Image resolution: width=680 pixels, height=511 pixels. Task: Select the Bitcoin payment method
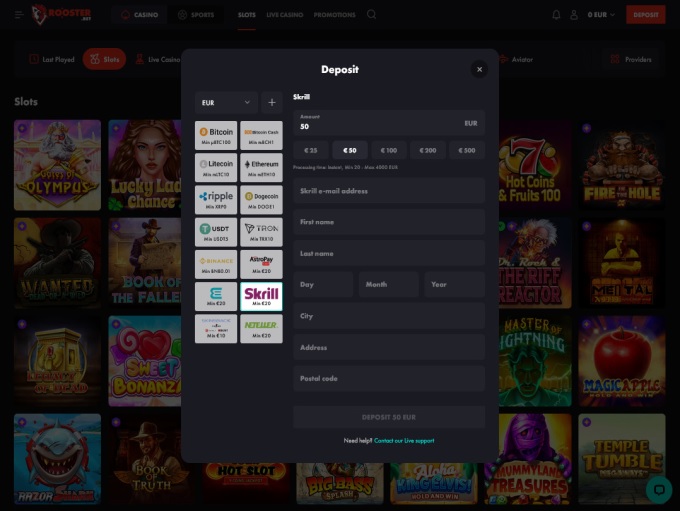[x=216, y=135]
